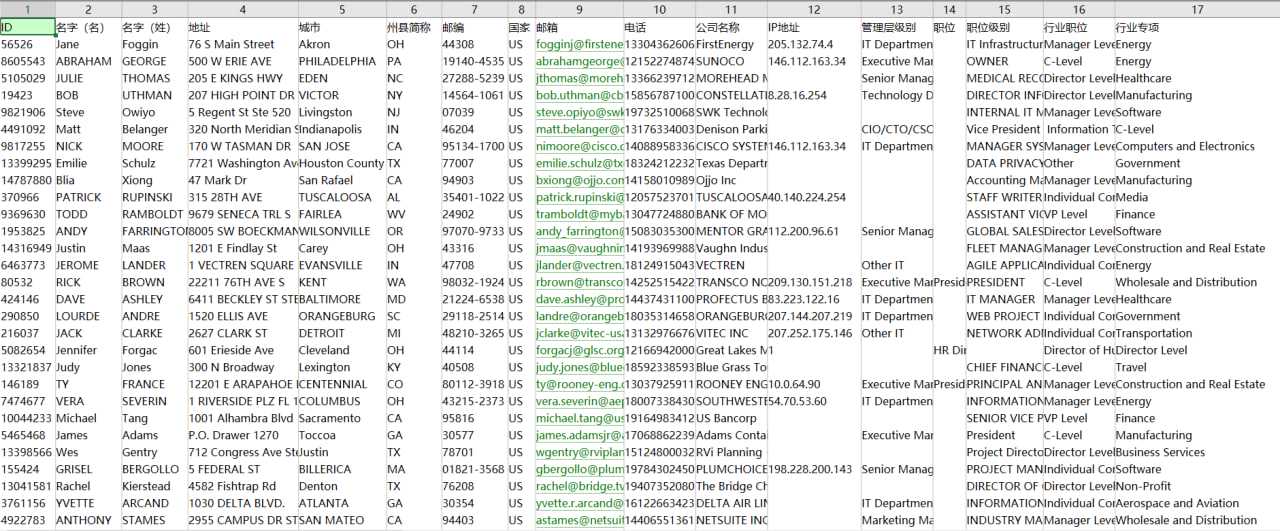Select the industry cell Media

1197,197
